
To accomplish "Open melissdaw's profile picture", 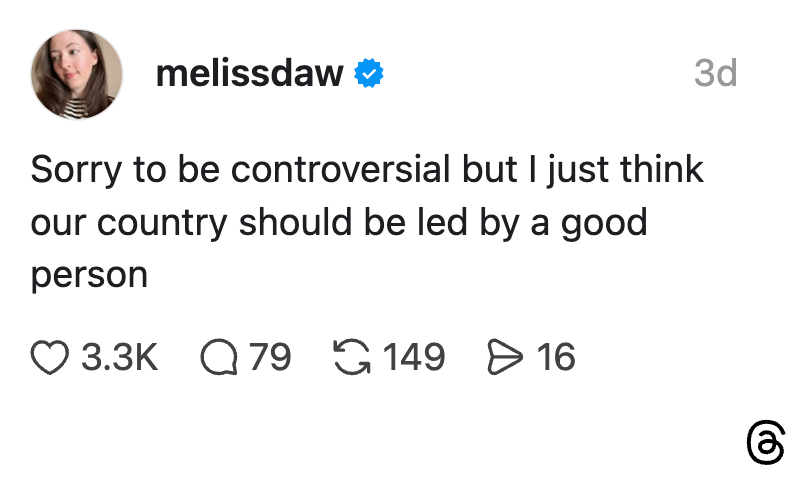I will [77, 74].
